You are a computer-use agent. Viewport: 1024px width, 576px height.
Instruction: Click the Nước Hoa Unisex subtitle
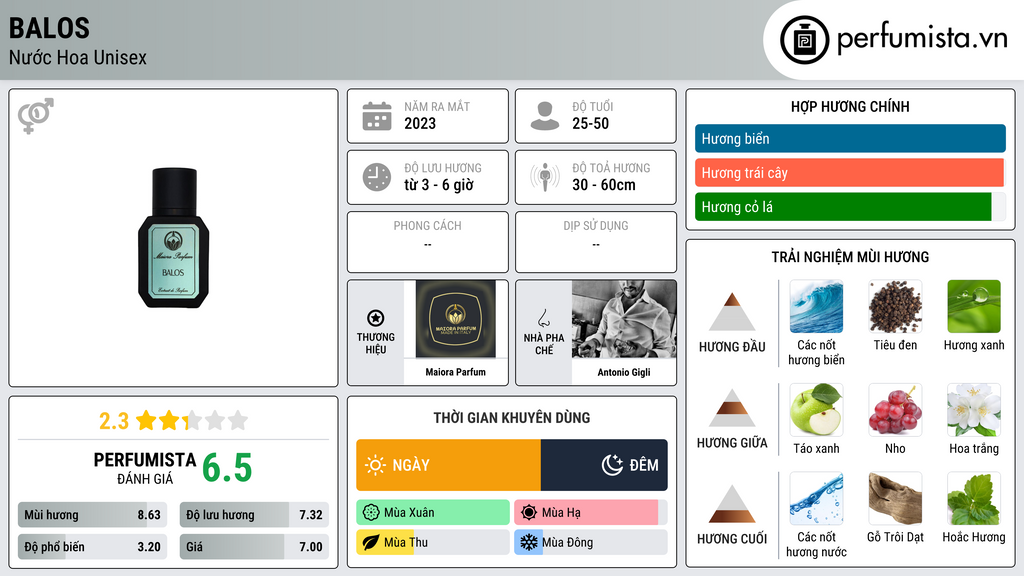click(78, 57)
